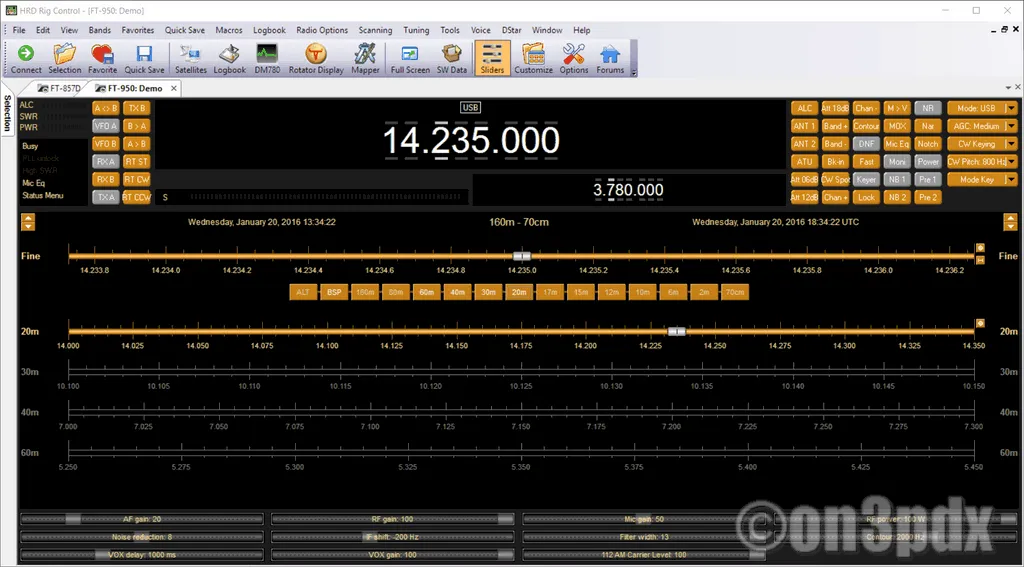The height and width of the screenshot is (567, 1024).
Task: Select the 40m band button
Action: (457, 292)
